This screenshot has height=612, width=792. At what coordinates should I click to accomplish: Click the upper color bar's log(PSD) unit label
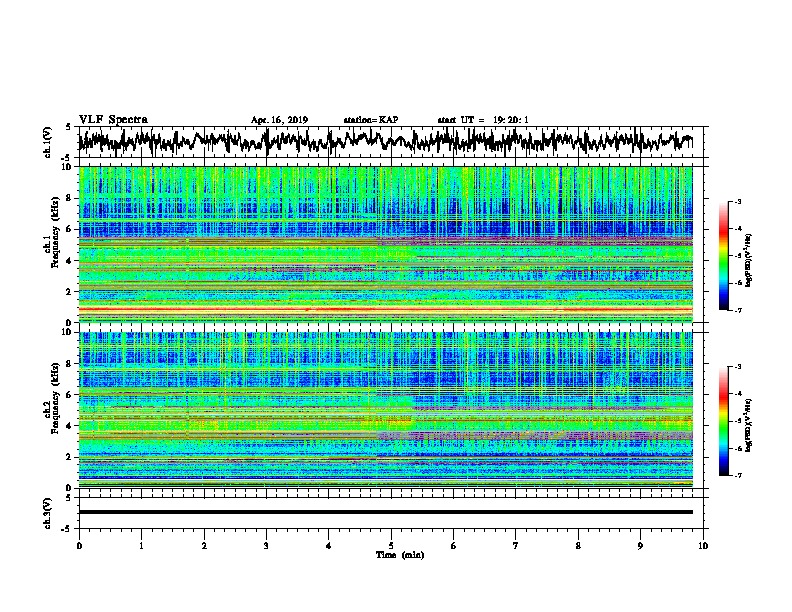pos(749,260)
